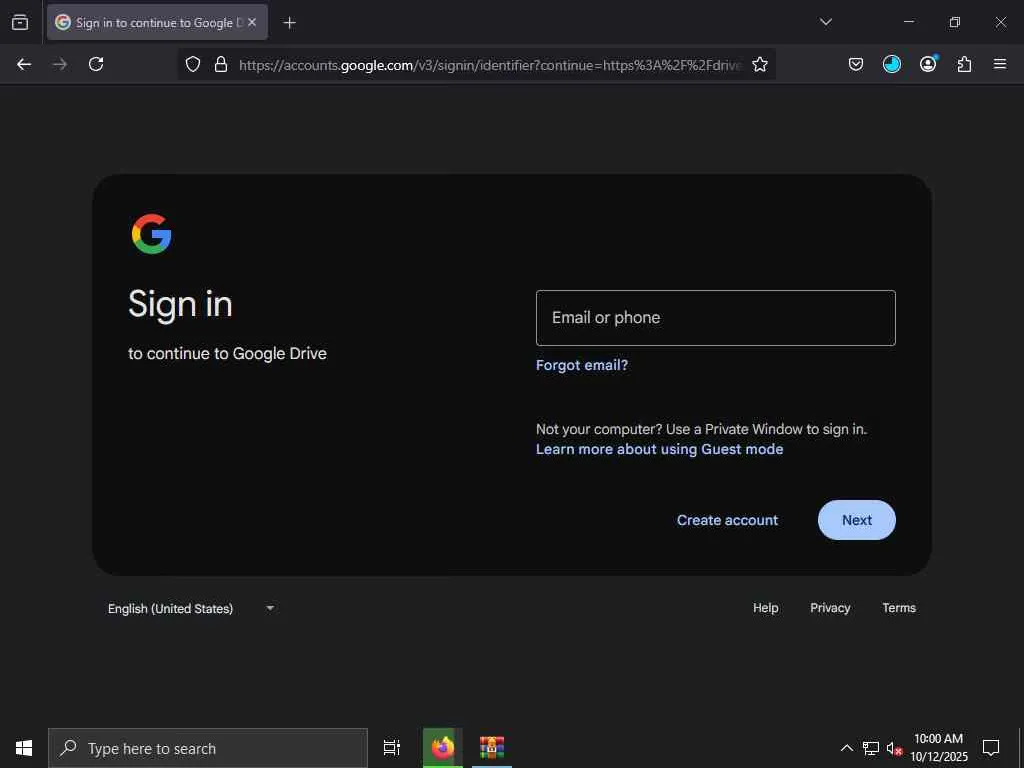Focus the Email or phone field
The width and height of the screenshot is (1024, 768).
click(716, 318)
